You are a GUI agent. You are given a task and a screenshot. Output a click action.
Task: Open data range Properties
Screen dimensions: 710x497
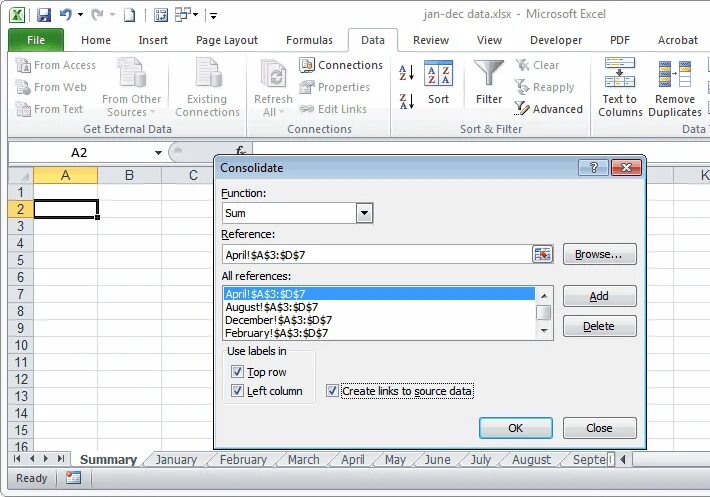pos(334,87)
